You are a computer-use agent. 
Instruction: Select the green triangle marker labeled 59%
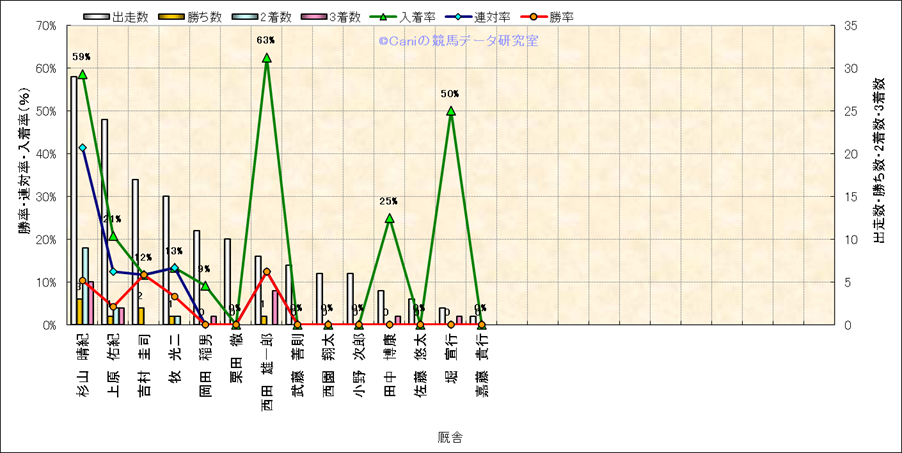(82, 74)
